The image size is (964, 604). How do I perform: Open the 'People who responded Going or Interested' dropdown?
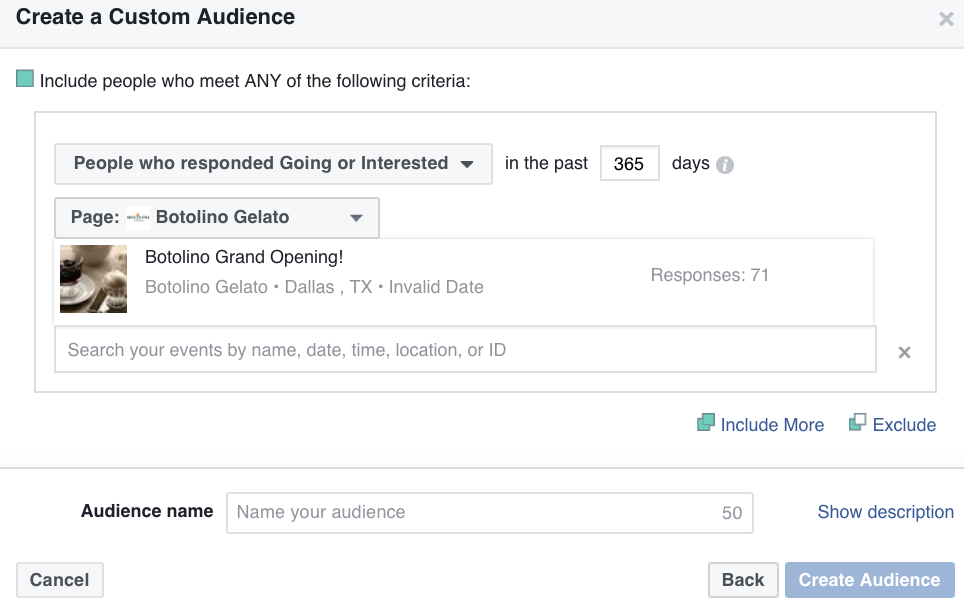click(x=273, y=164)
